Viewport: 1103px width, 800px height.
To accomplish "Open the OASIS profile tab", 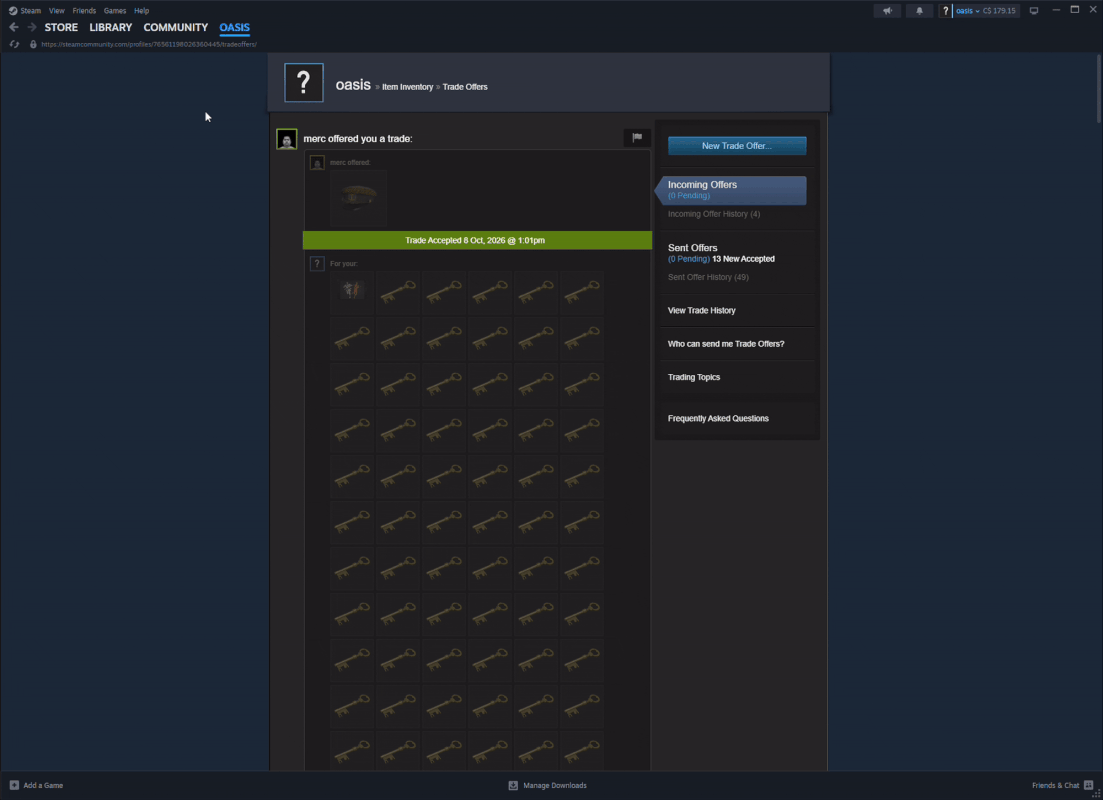I will [x=234, y=27].
